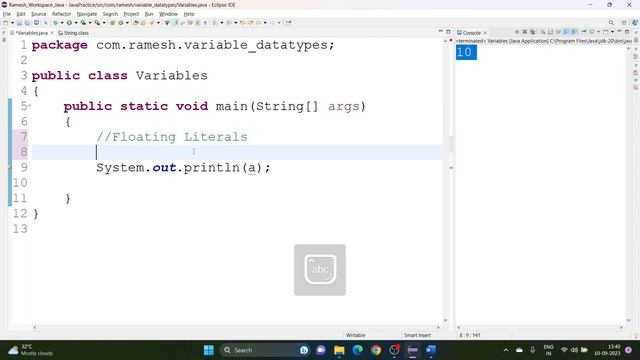The width and height of the screenshot is (640, 360).
Task: Click the Debug toolbar icon
Action: point(55,23)
